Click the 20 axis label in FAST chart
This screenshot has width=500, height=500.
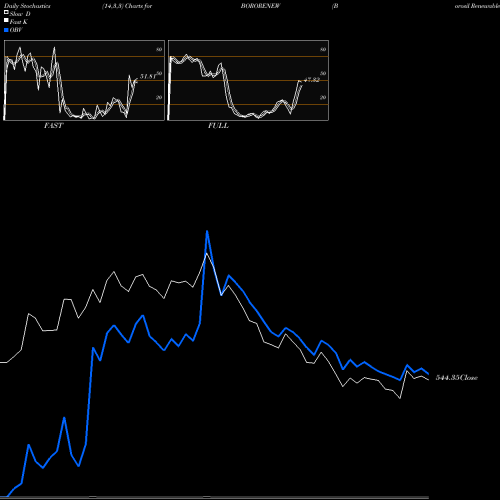(159, 97)
